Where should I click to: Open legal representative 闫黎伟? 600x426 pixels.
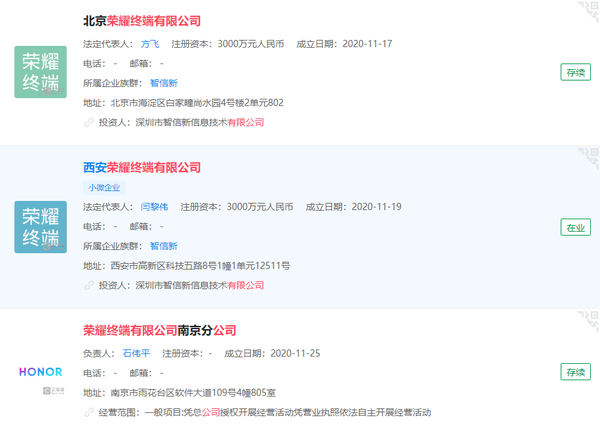154,207
